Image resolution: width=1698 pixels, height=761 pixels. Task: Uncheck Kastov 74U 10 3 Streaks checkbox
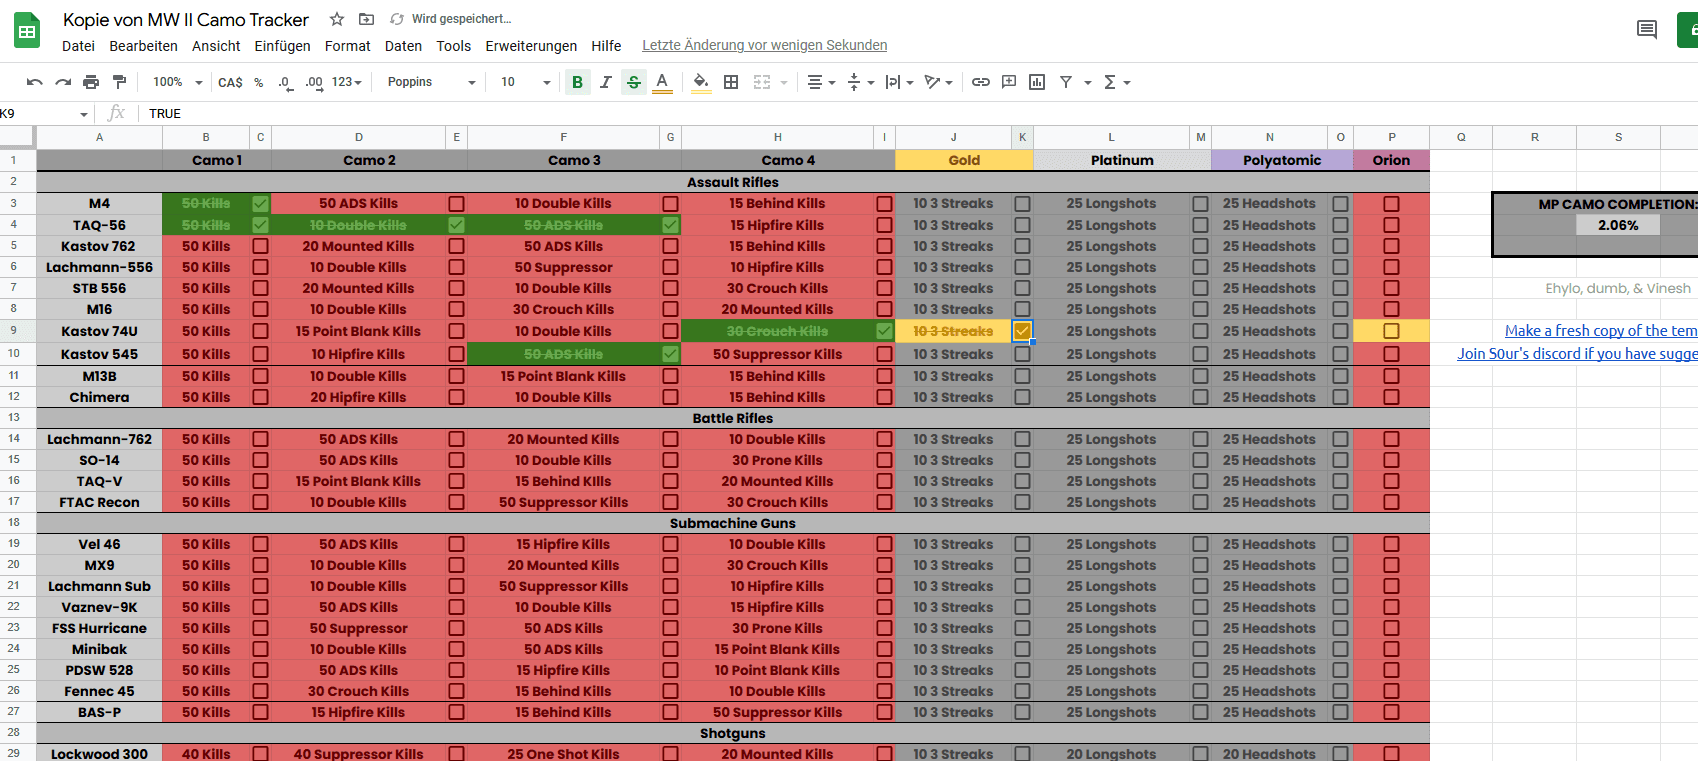click(1022, 331)
